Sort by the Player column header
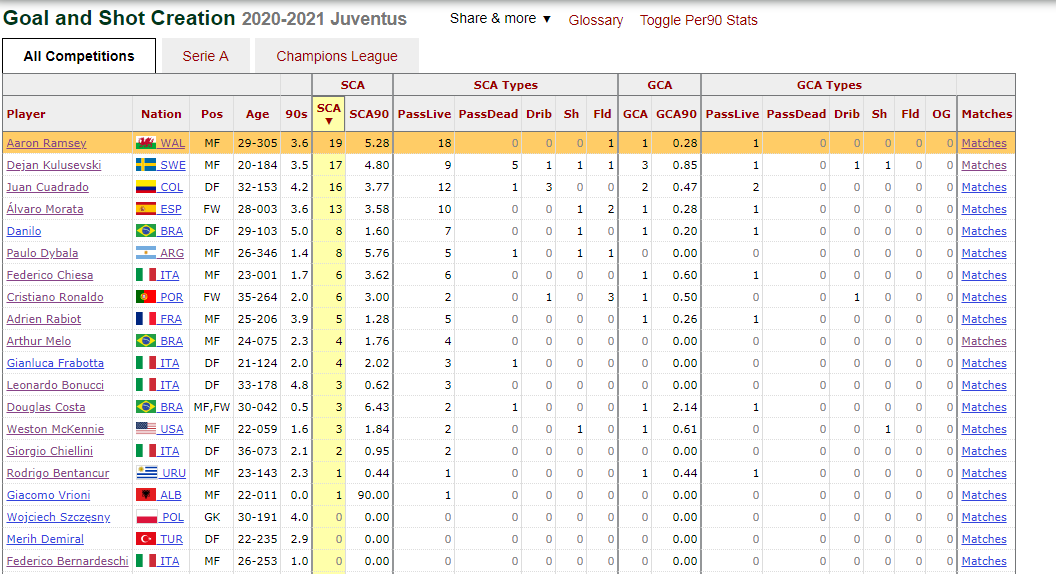 pyautogui.click(x=26, y=114)
